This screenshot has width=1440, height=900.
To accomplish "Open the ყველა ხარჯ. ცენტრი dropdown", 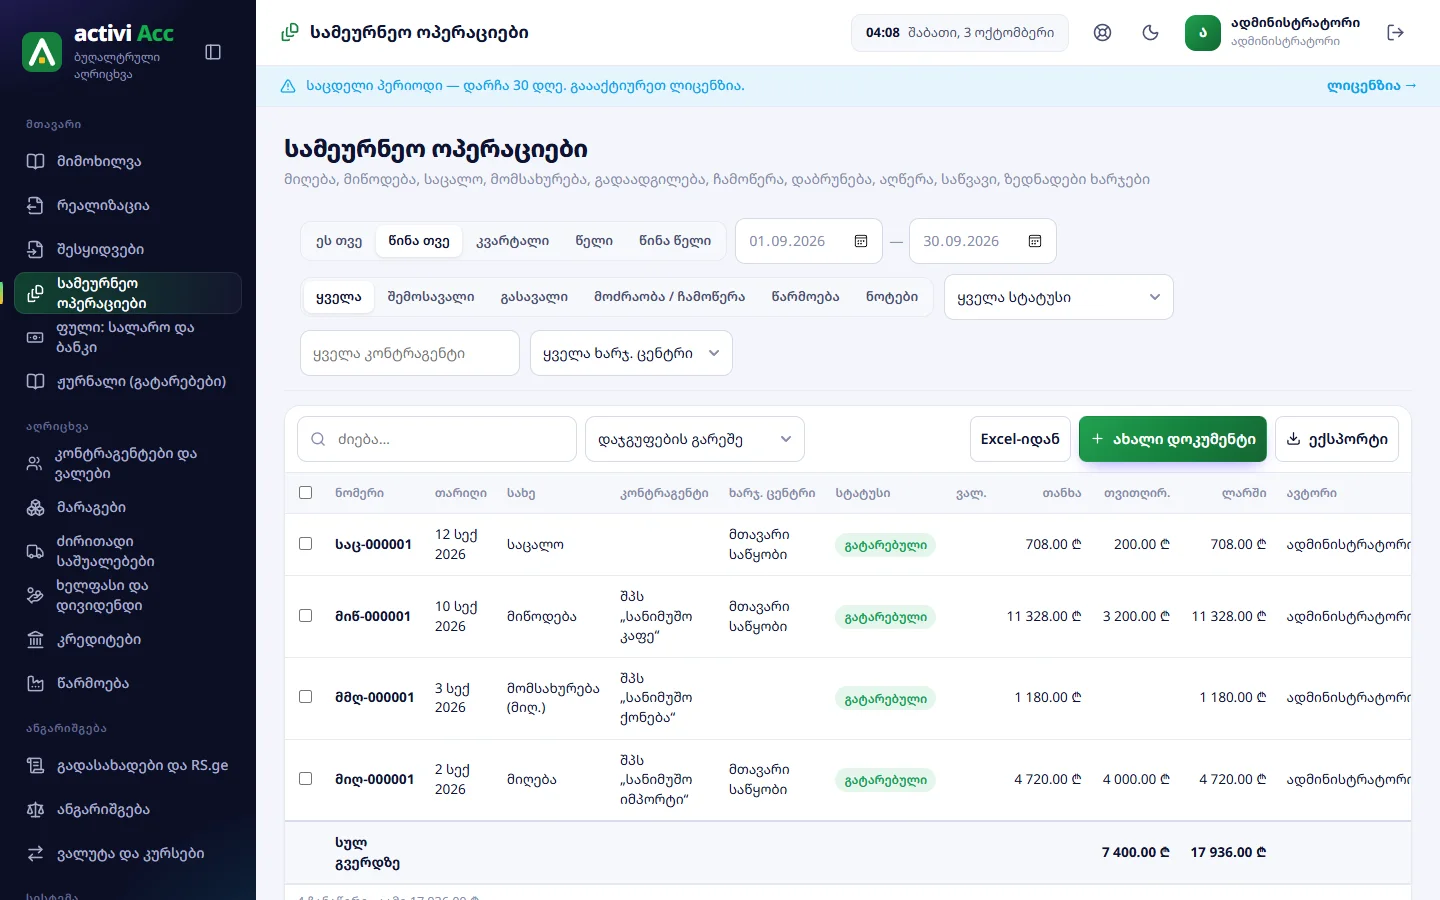I will pos(631,353).
